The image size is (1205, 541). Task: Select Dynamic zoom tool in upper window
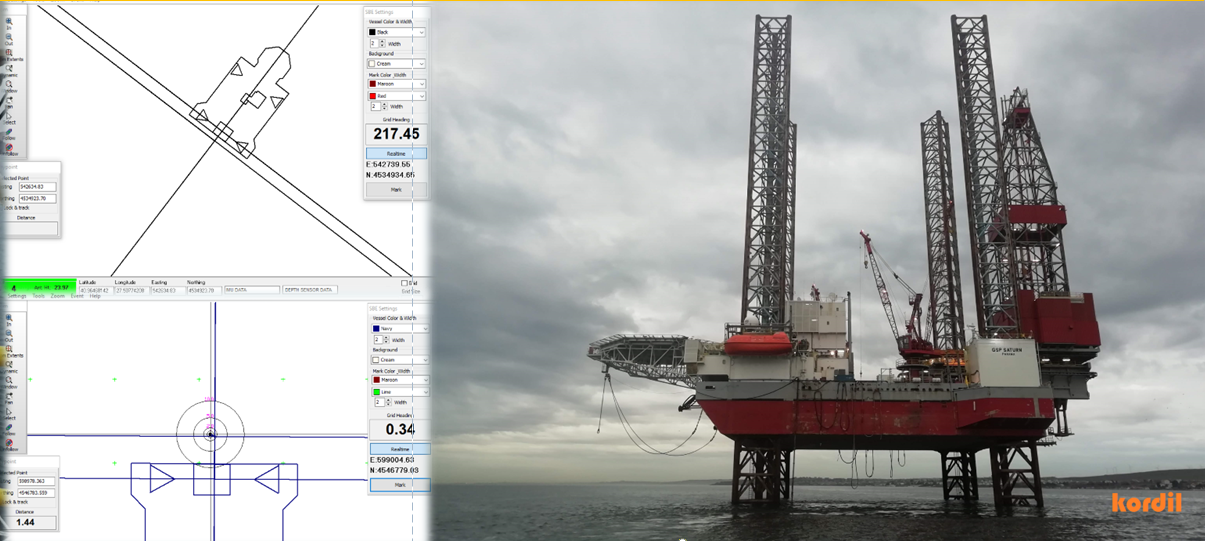pyautogui.click(x=9, y=71)
